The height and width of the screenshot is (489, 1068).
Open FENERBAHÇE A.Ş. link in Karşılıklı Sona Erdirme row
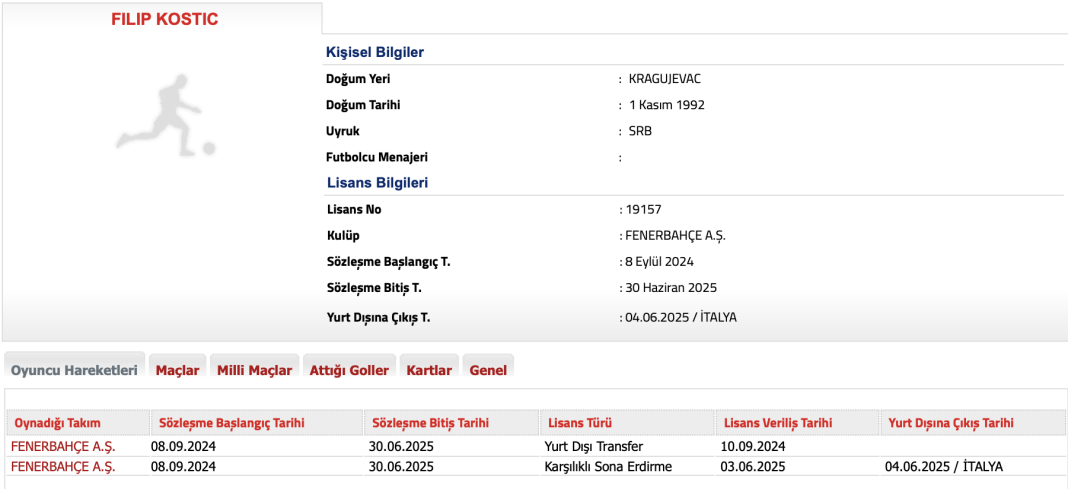[x=63, y=467]
